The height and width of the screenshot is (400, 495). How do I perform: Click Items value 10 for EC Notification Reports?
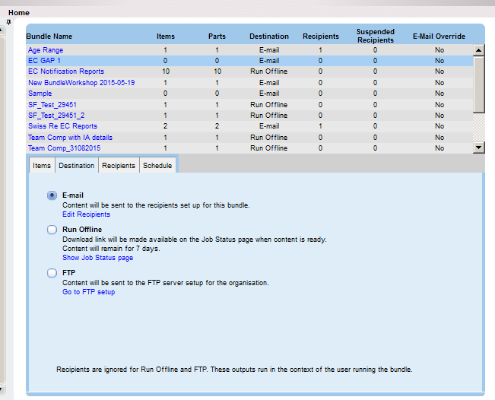point(166,71)
